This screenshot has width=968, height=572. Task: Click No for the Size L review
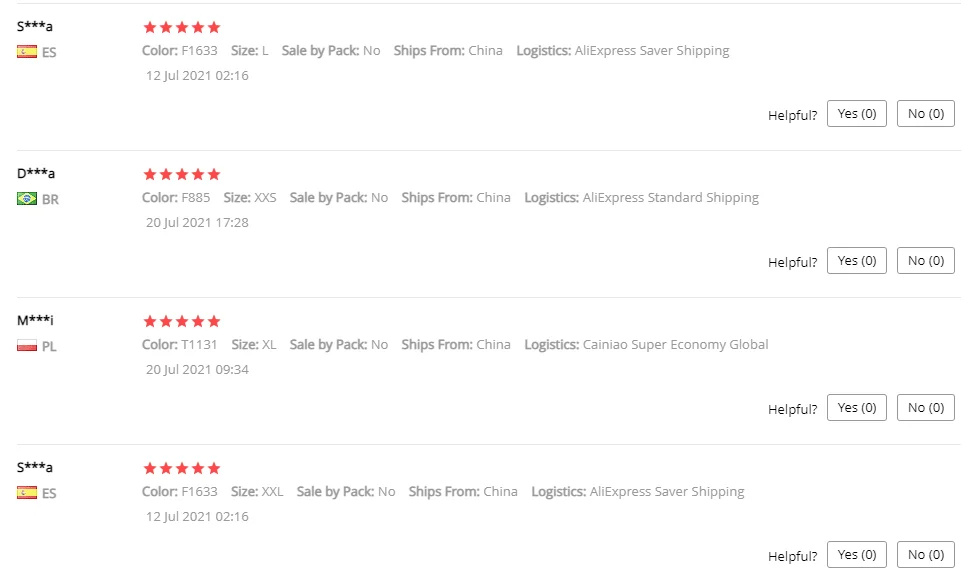[x=925, y=114]
